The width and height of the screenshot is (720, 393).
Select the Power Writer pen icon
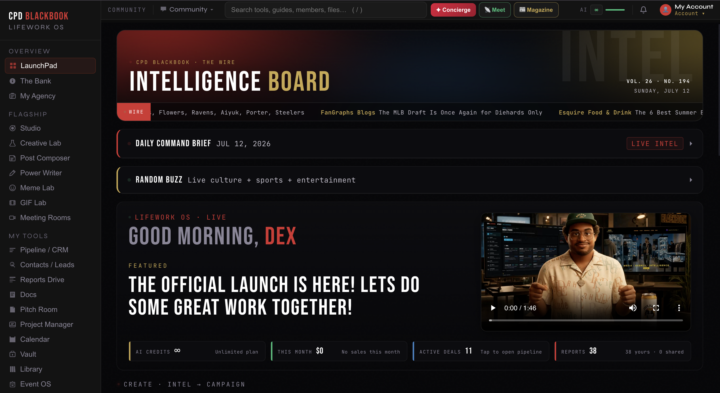coord(12,173)
